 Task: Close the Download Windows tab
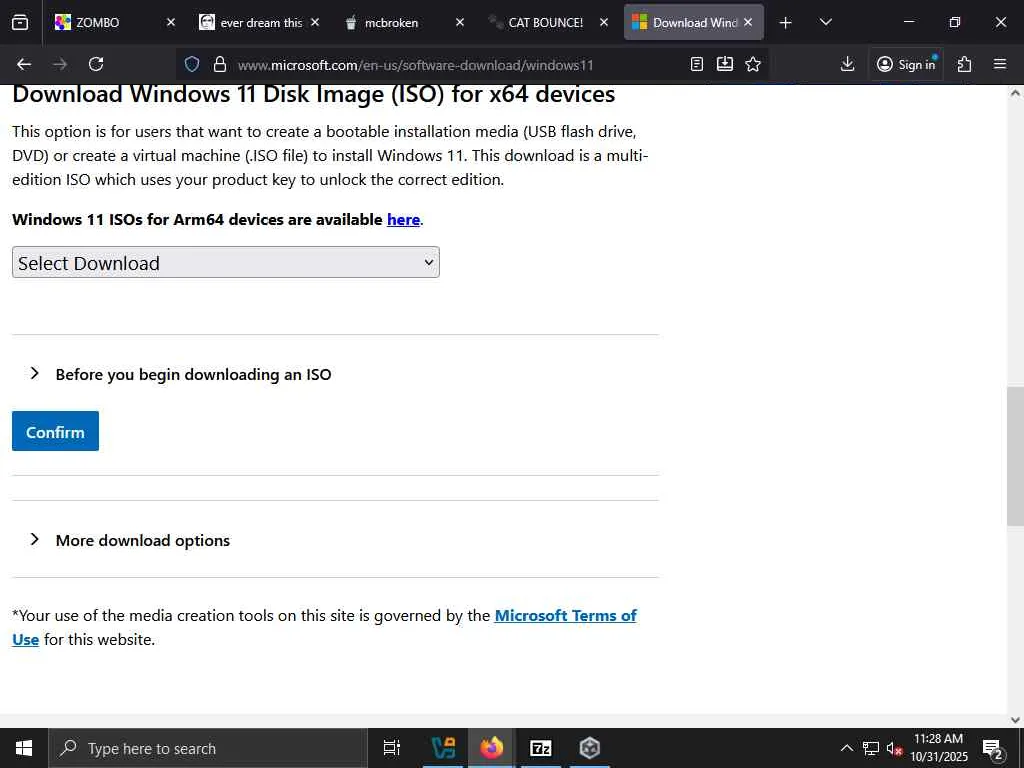tap(748, 22)
